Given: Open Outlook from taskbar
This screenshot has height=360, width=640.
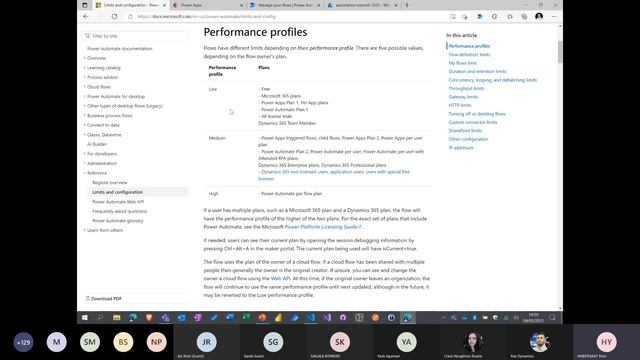Looking at the screenshot, I should pos(181,317).
